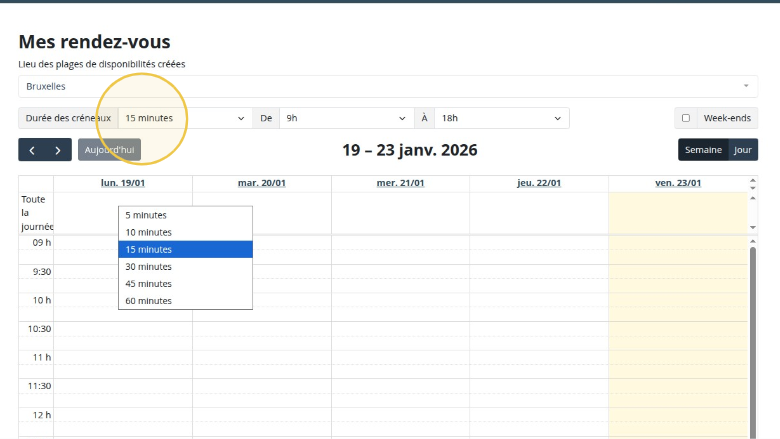Open Monday lun. 19/01 header link
Viewport: 780px width, 439px height.
(123, 183)
